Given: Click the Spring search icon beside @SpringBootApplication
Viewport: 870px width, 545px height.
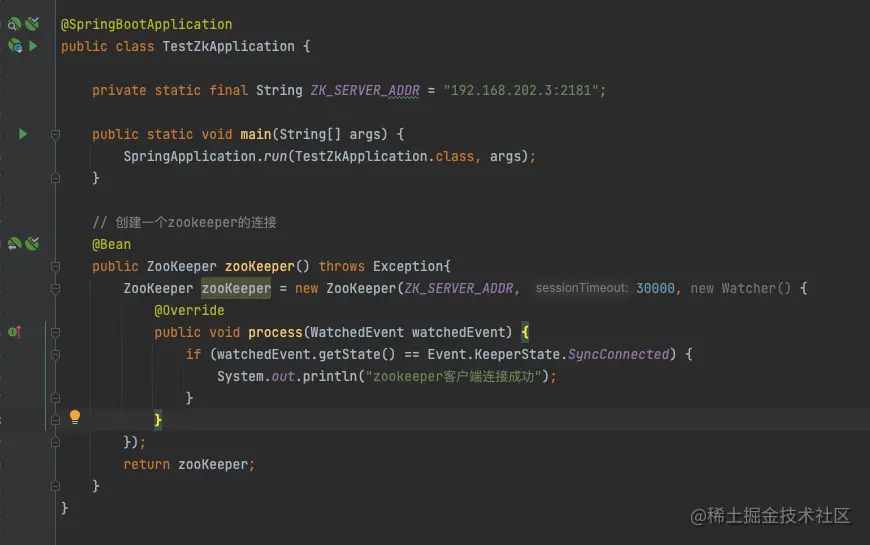Looking at the screenshot, I should [x=14, y=24].
